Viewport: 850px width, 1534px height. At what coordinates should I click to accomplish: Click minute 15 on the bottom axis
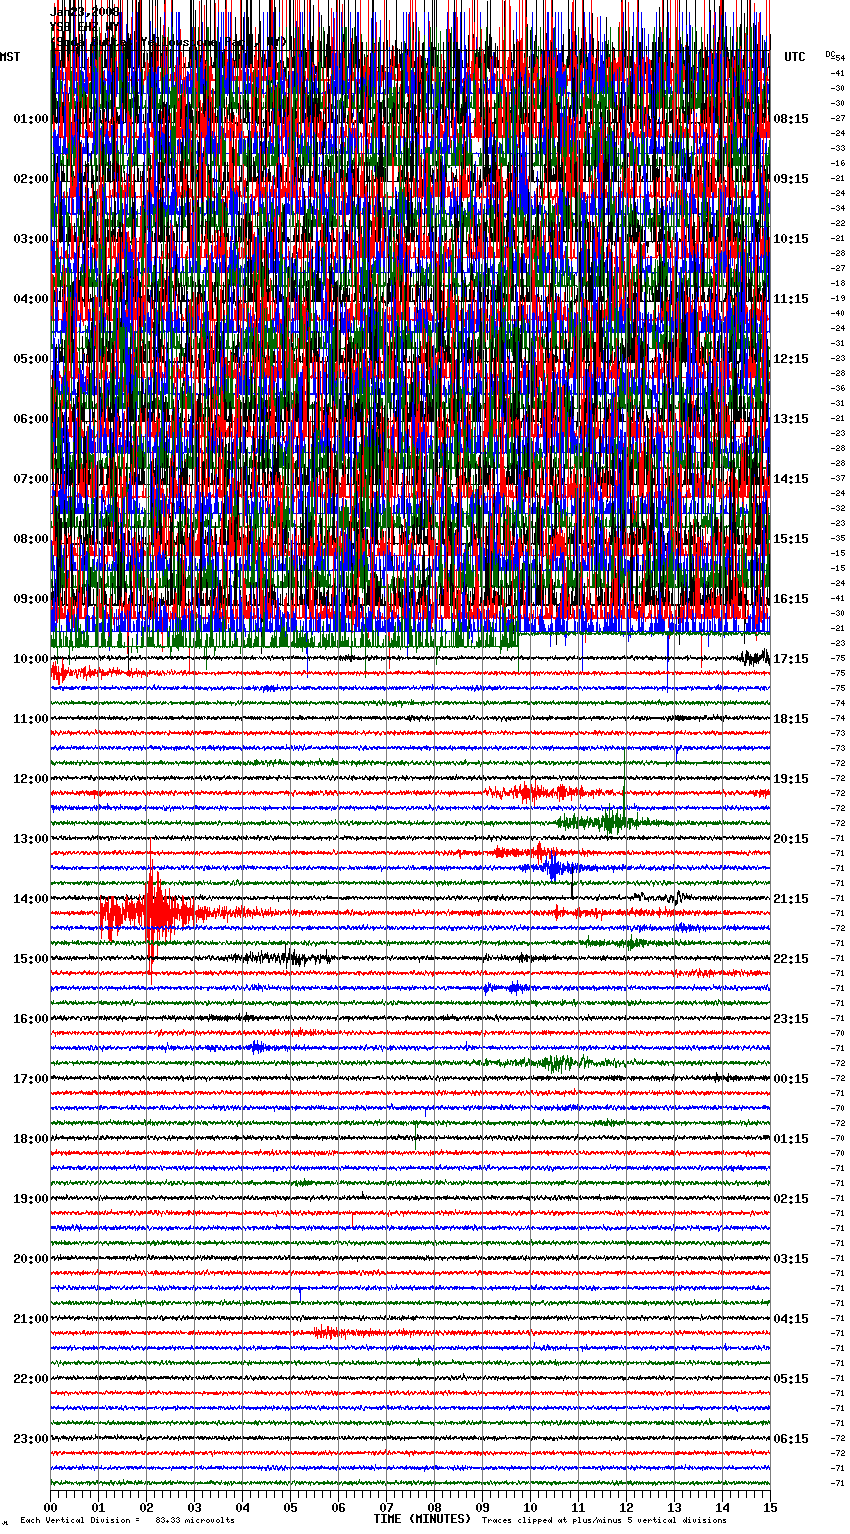point(770,1507)
